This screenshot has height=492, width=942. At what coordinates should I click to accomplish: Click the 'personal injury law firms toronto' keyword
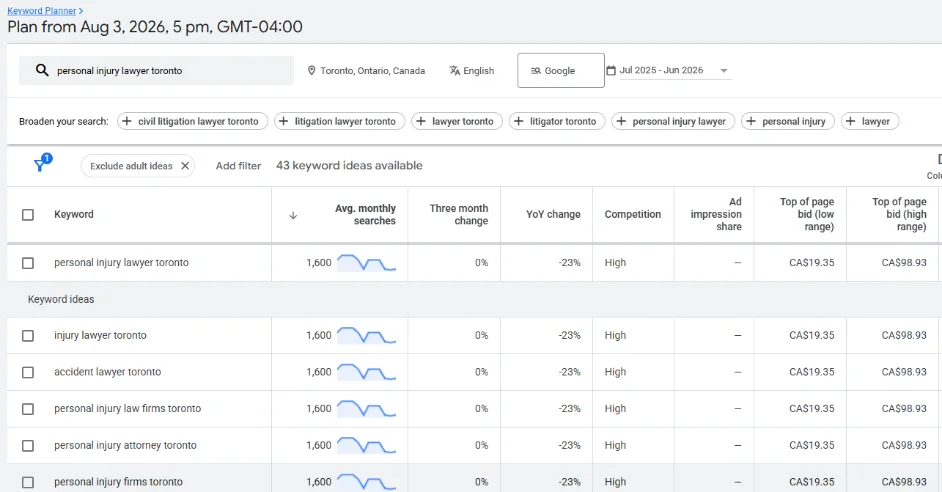[x=127, y=408]
